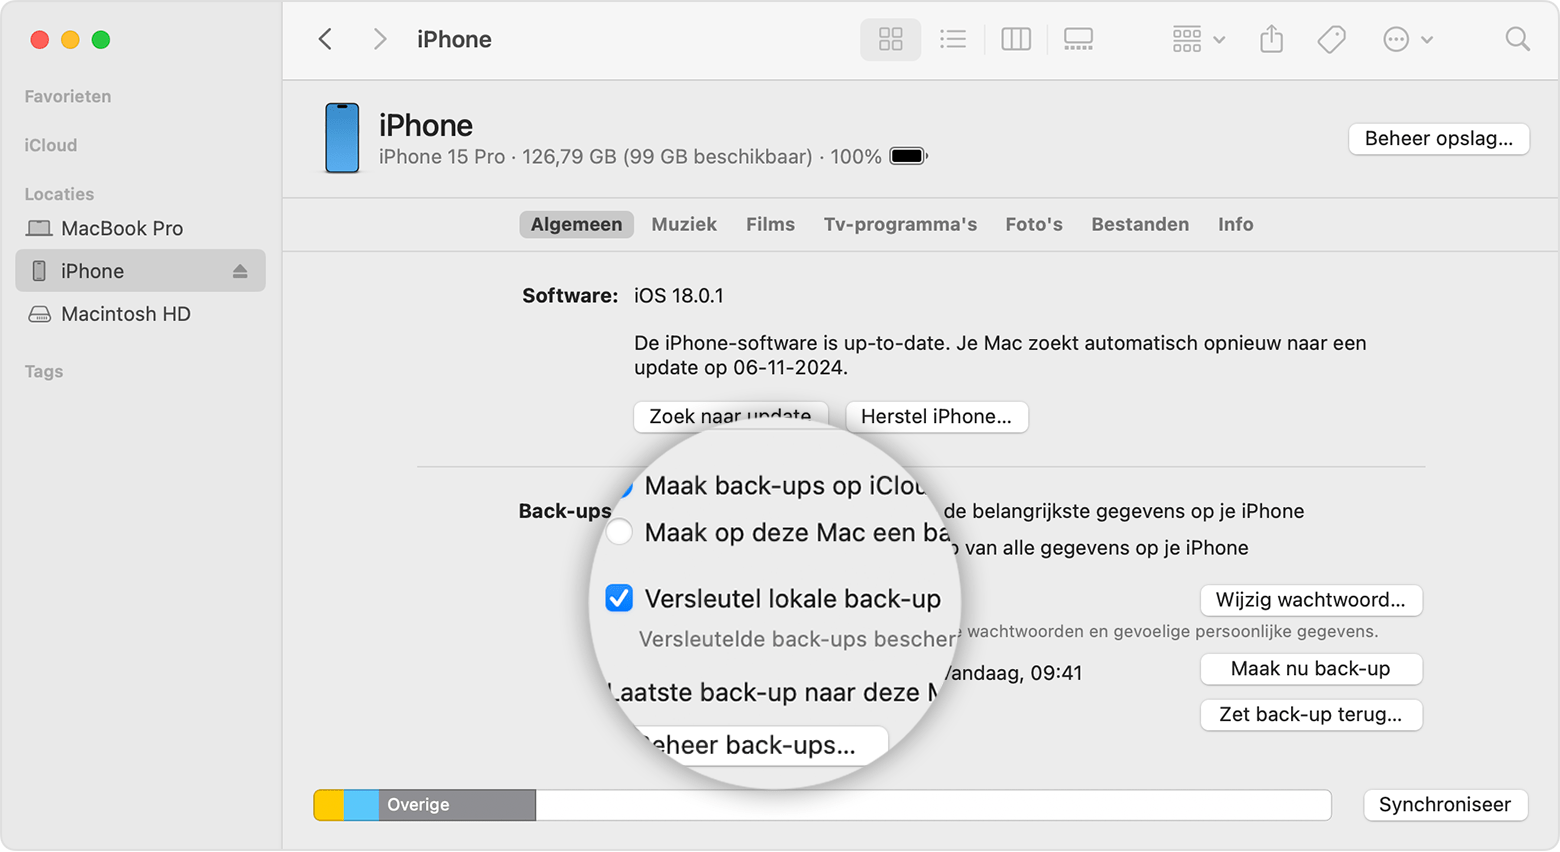
Task: Open the Algemeen tab
Action: click(576, 224)
